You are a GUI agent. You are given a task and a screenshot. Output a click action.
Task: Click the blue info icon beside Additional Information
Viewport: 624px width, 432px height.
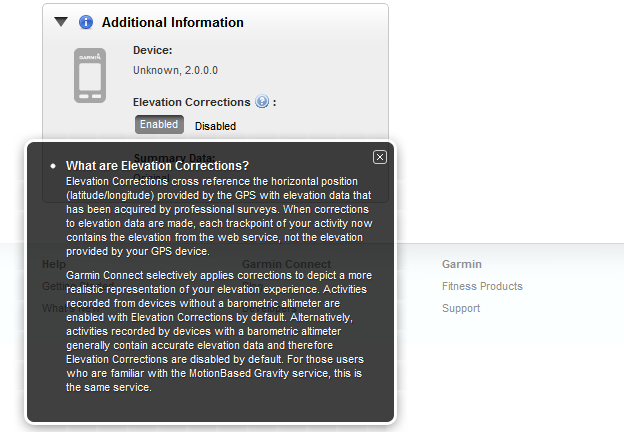pyautogui.click(x=86, y=22)
